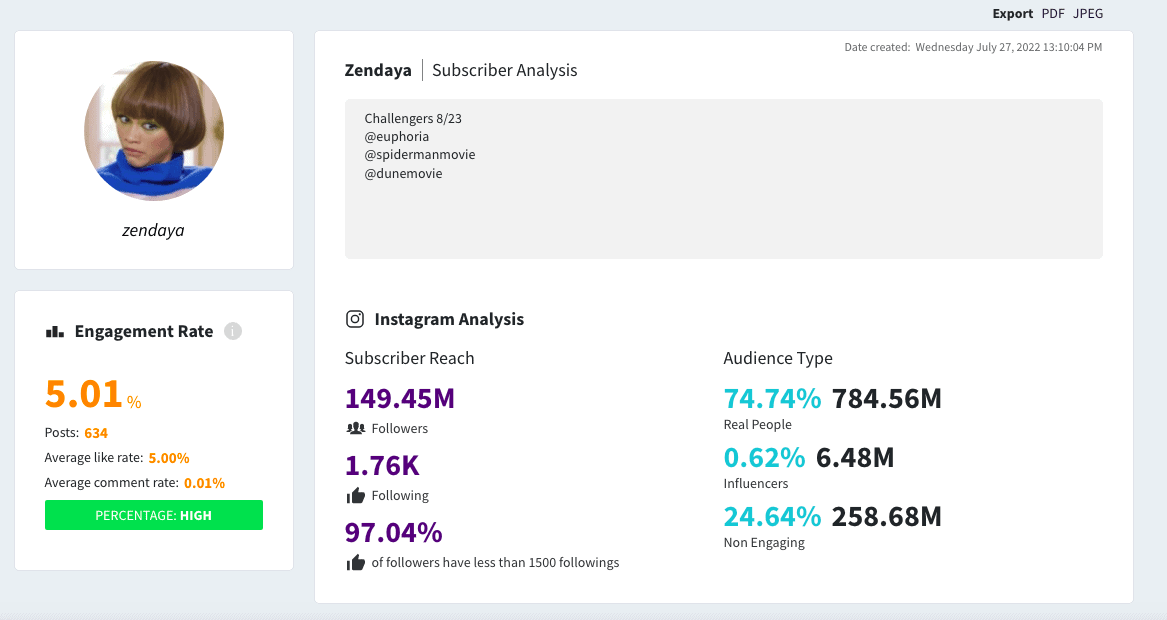The image size is (1167, 620).
Task: Click the Export label
Action: point(1012,14)
